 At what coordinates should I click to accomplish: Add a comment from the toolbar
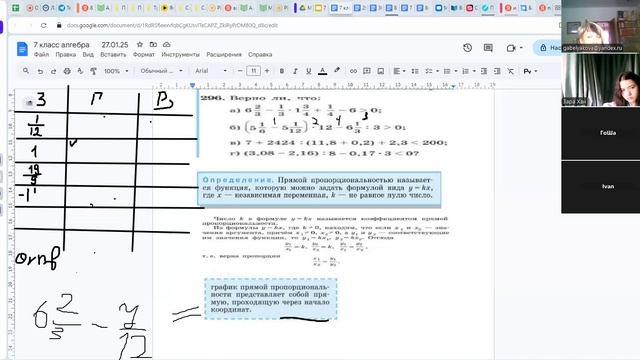pos(367,71)
